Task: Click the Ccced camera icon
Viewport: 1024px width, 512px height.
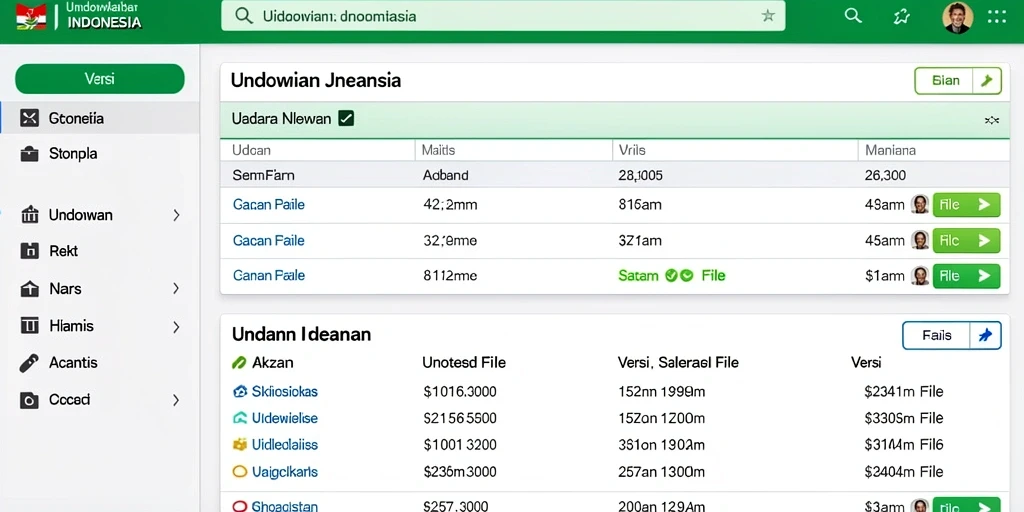Action: pos(29,400)
